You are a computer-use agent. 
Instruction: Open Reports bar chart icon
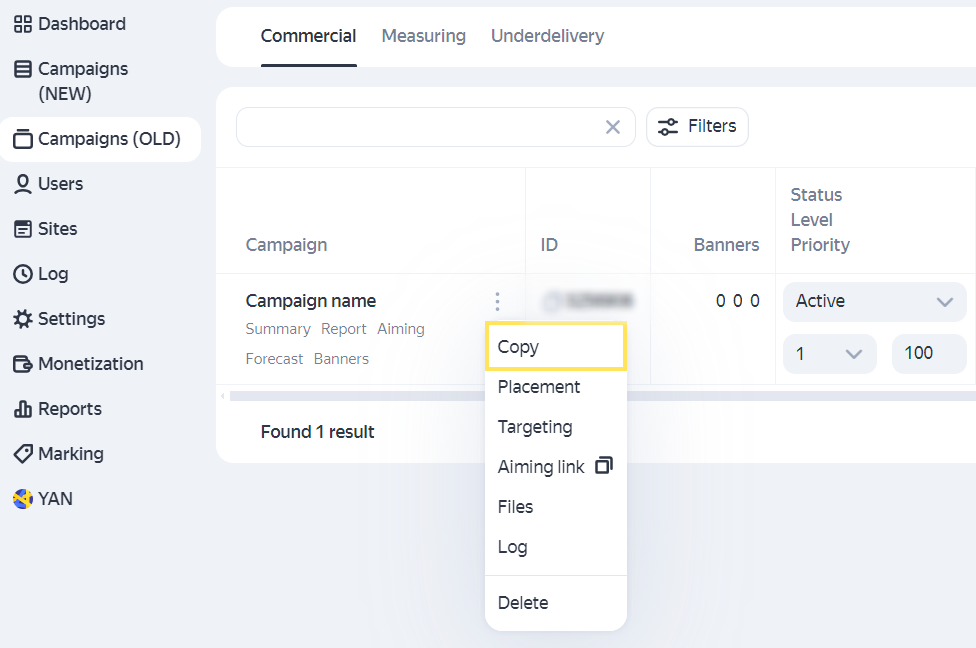pyautogui.click(x=22, y=409)
